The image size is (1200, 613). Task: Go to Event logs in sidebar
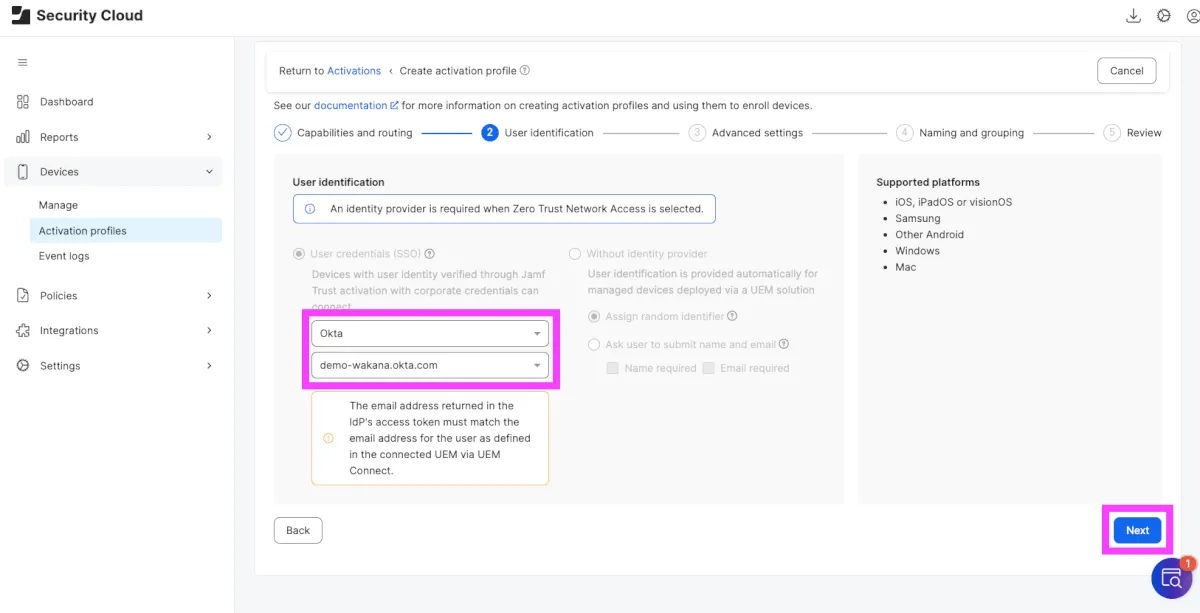64,256
